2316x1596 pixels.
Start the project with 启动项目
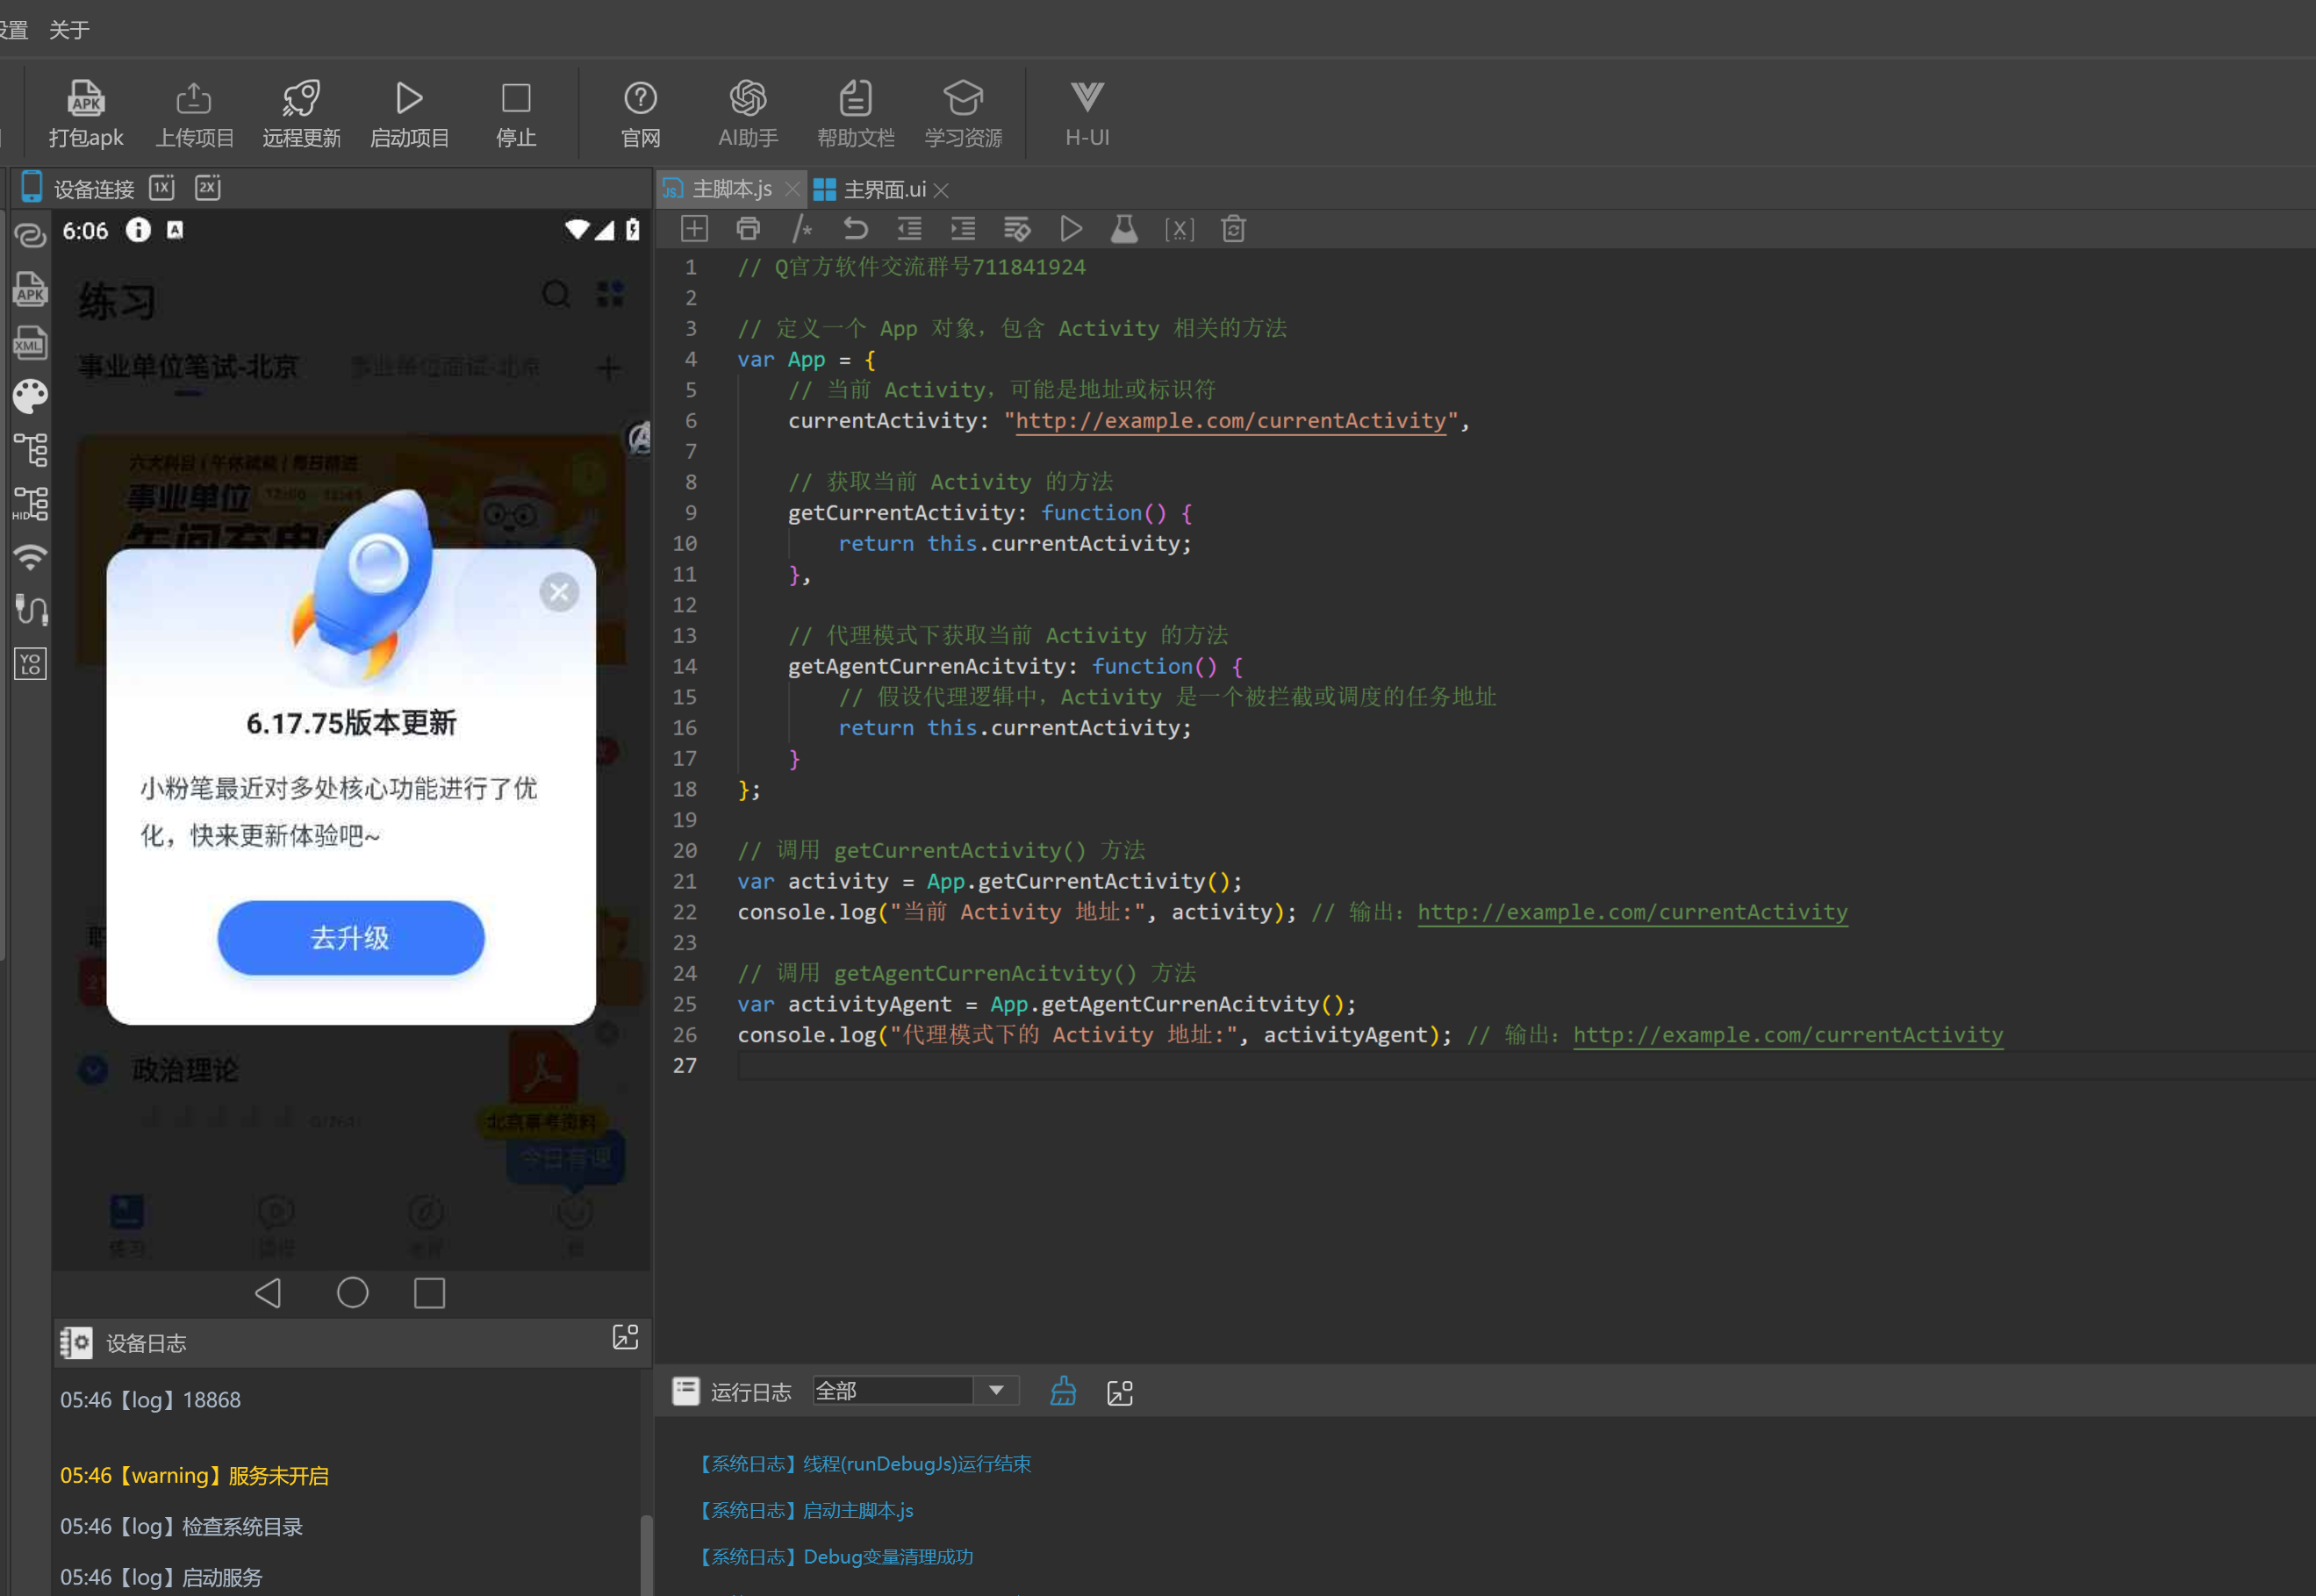click(x=409, y=114)
